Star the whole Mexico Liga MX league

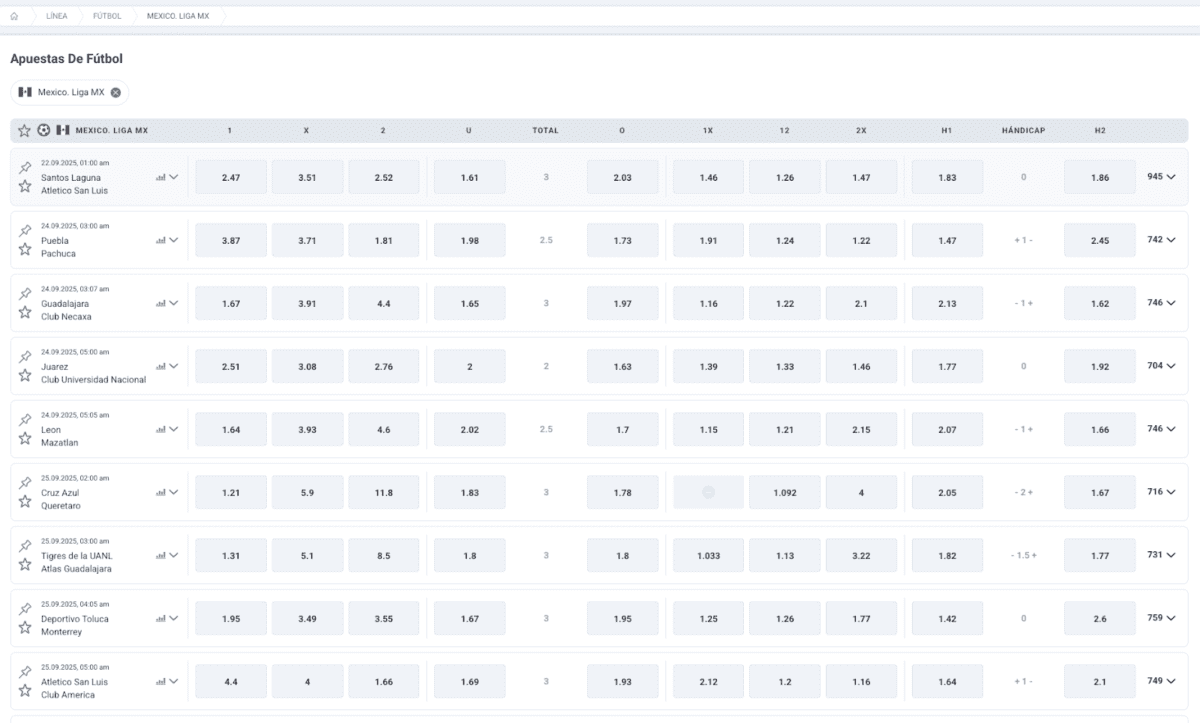pos(24,130)
